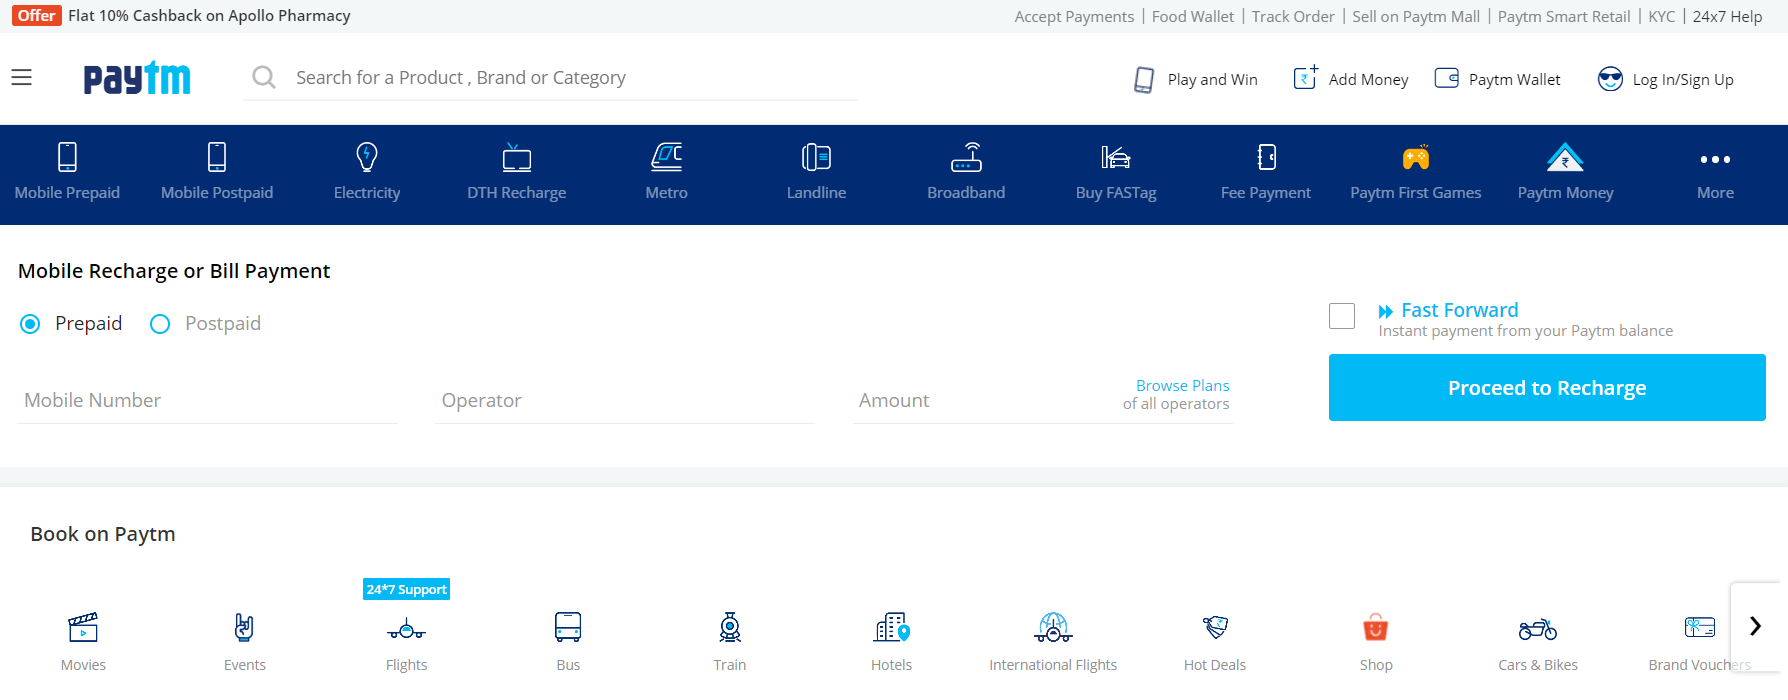The image size is (1788, 700).
Task: Select Electricity bulb icon
Action: click(367, 157)
